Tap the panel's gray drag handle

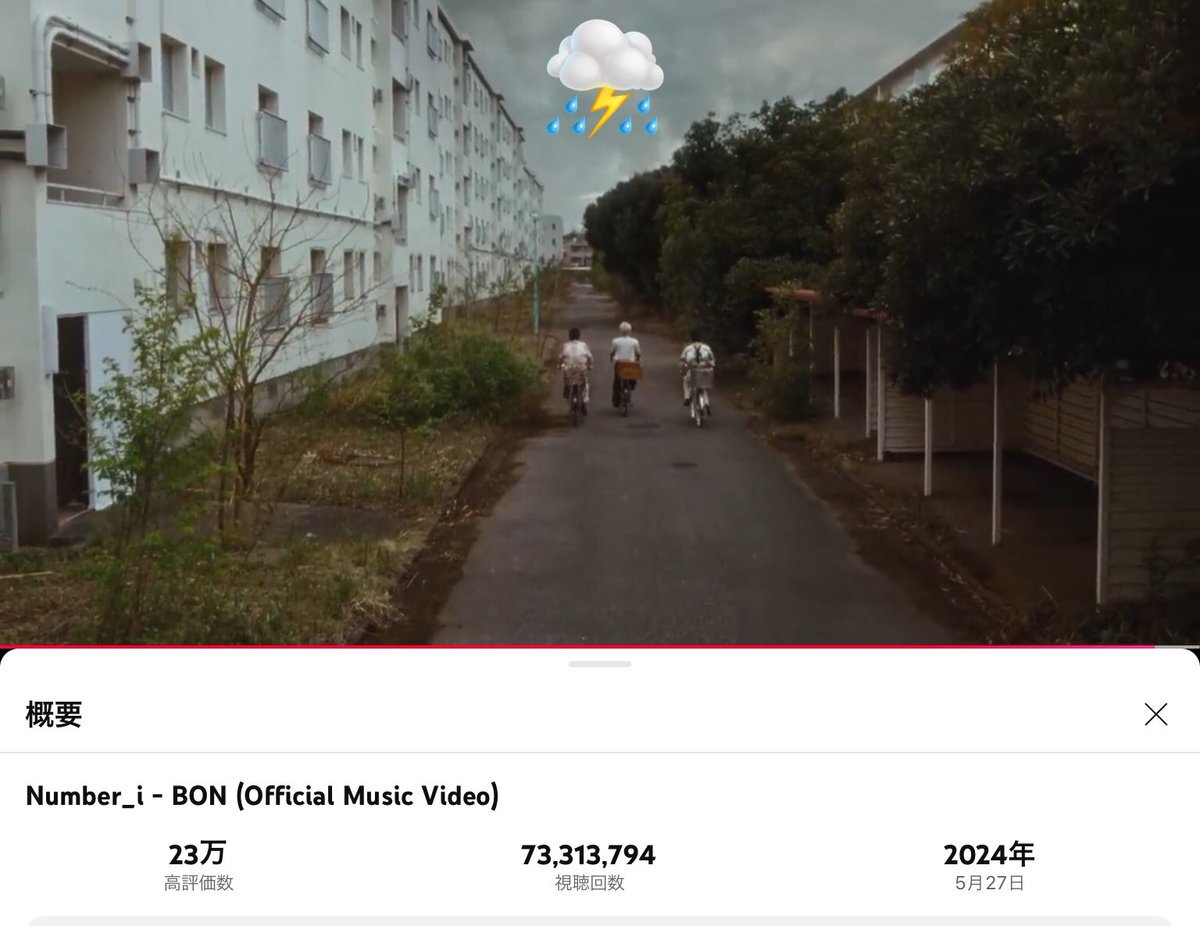(600, 664)
